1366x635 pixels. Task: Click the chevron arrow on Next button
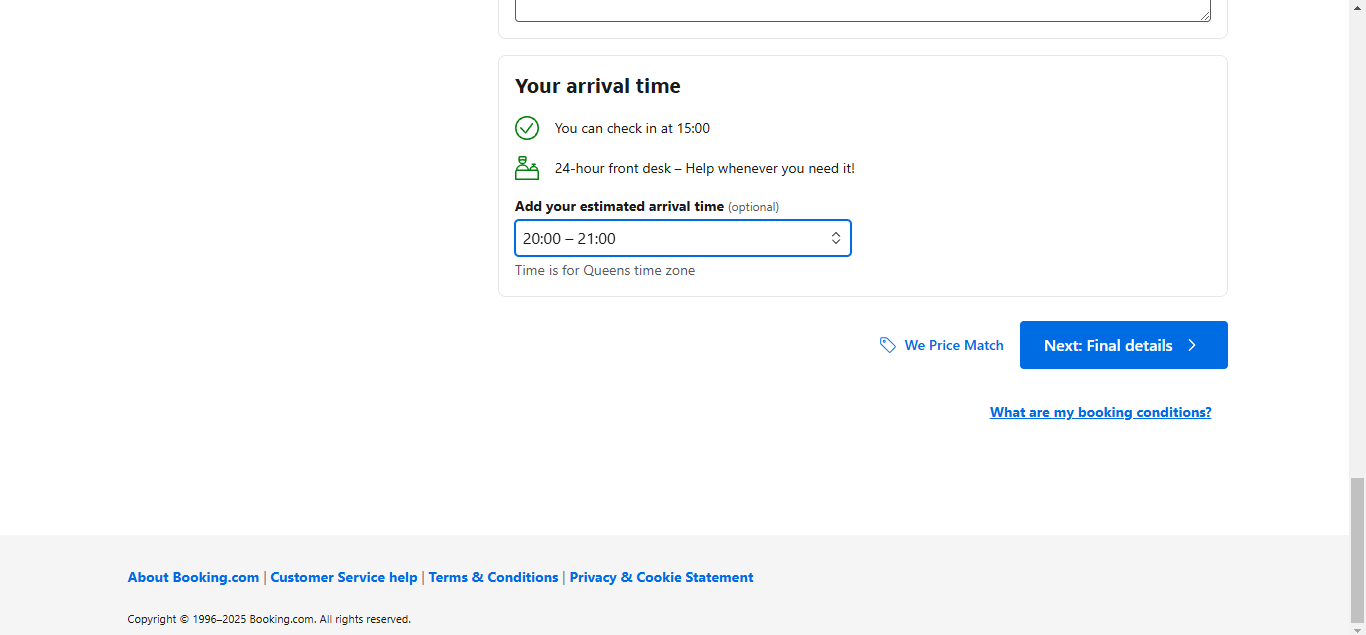pos(1192,345)
